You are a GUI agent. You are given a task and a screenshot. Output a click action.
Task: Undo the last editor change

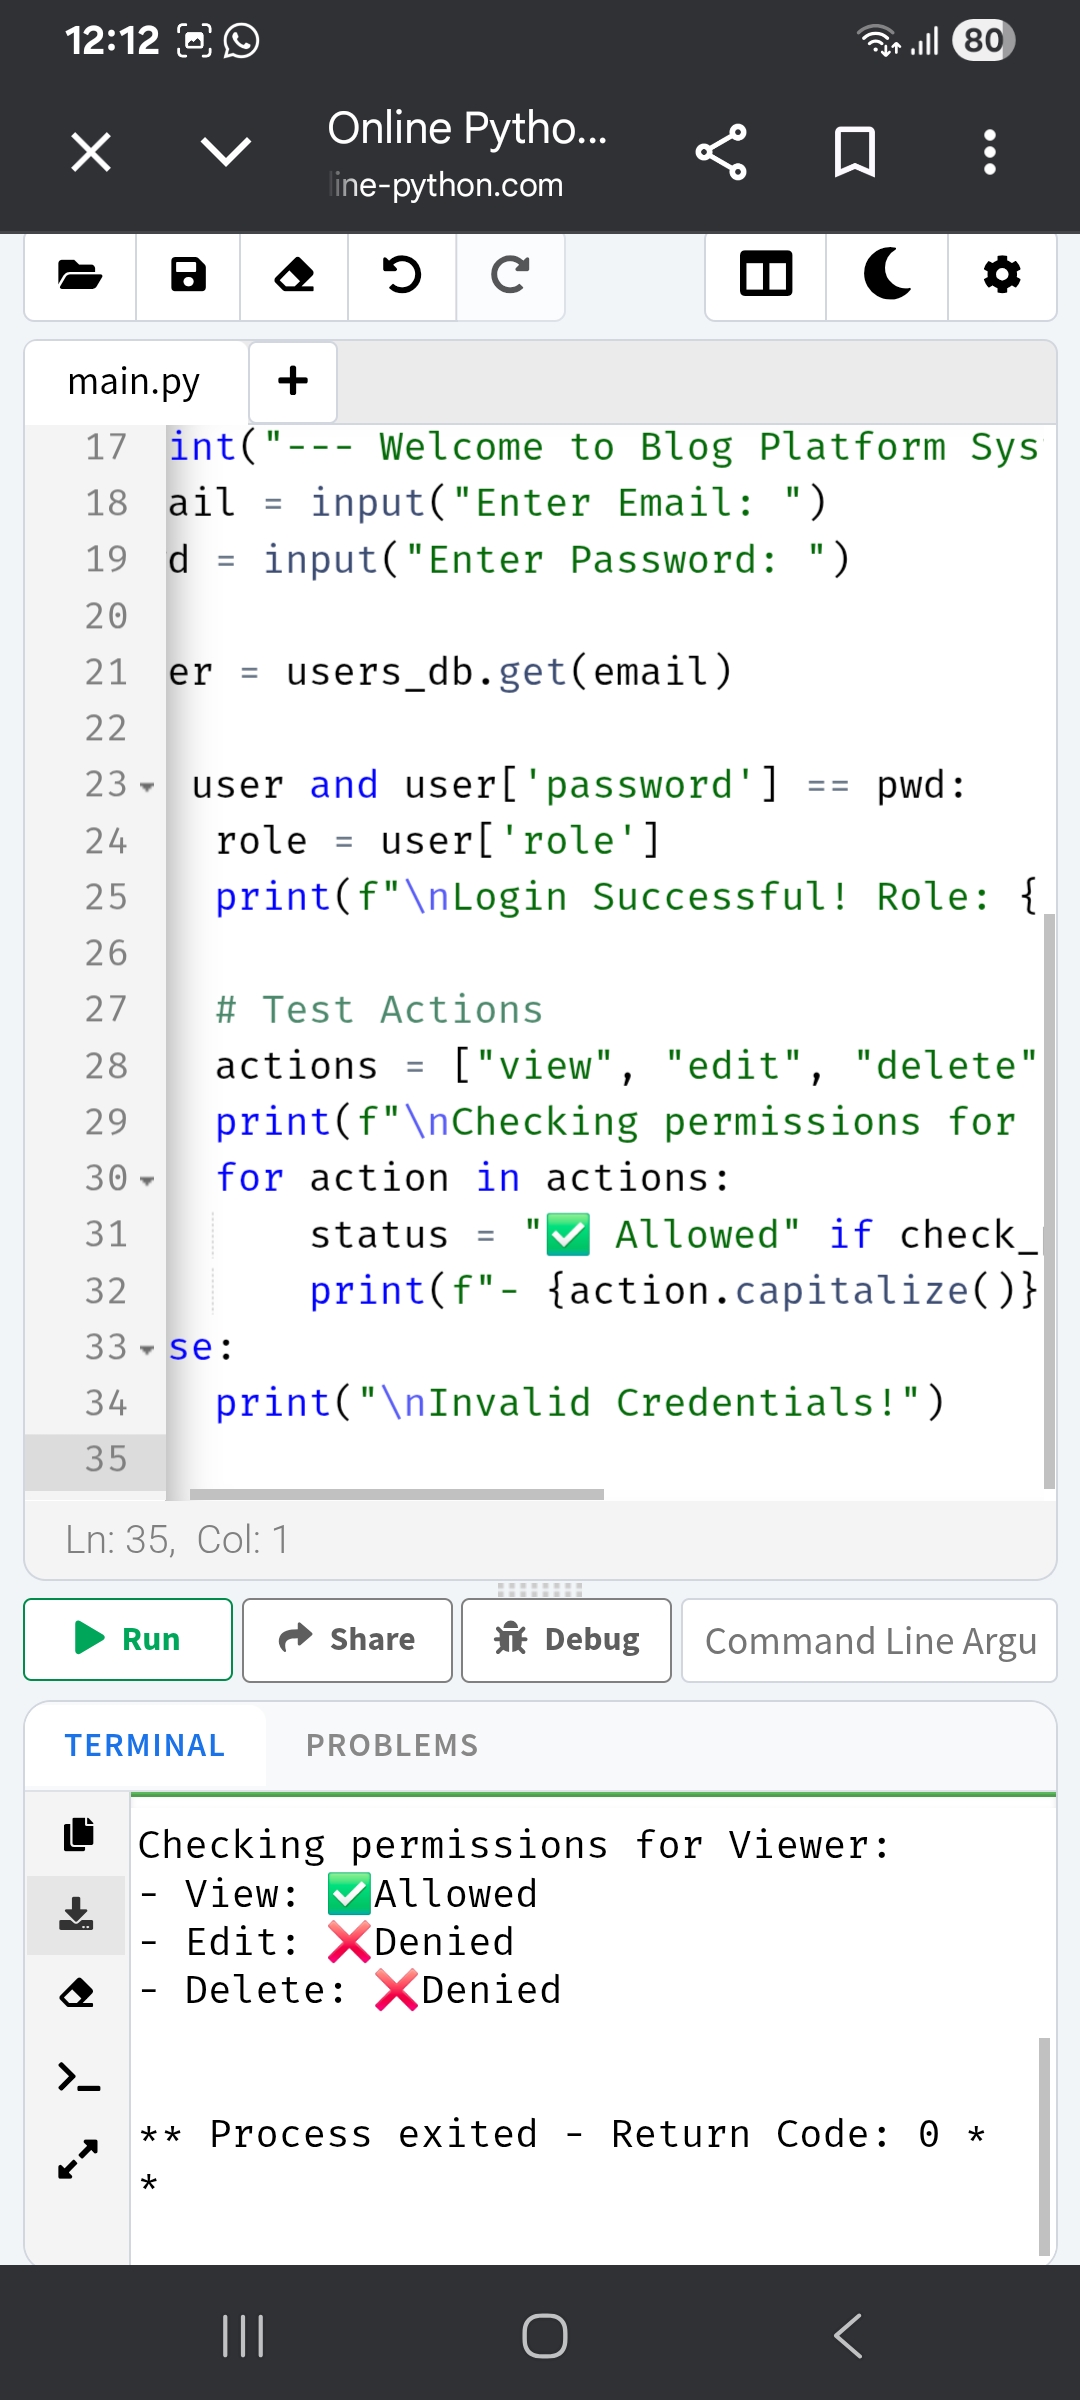[x=402, y=275]
